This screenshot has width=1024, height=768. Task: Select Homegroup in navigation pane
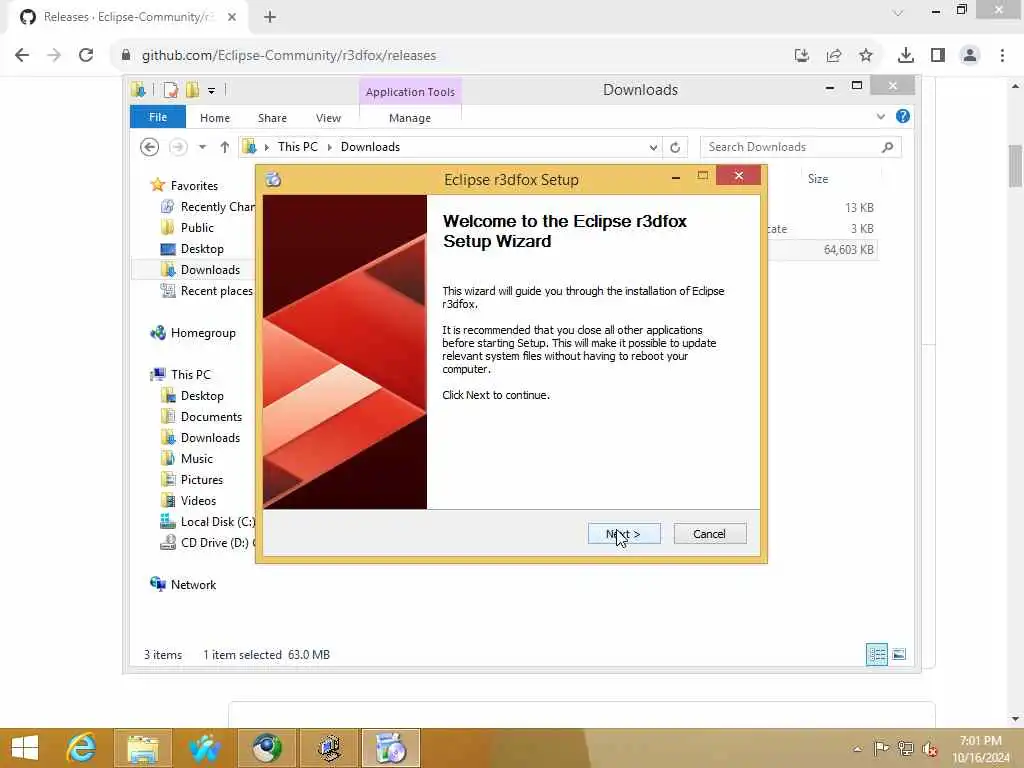point(202,332)
